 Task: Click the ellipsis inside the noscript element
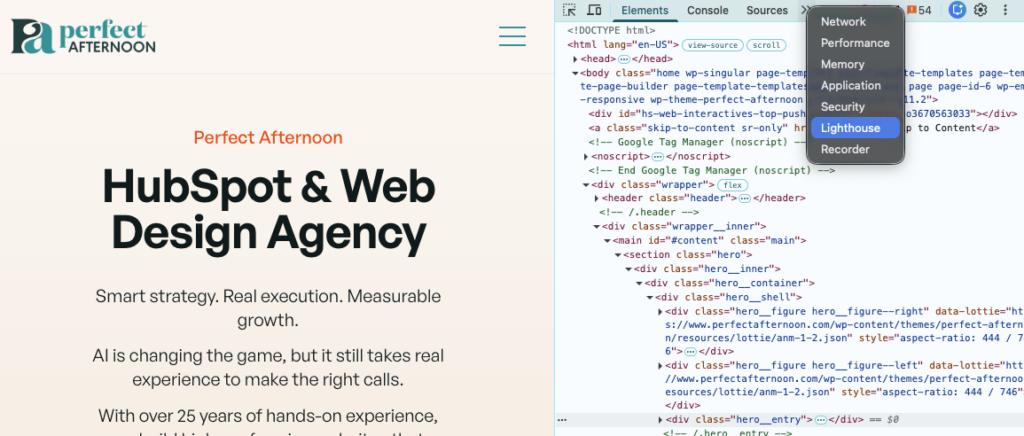coord(658,157)
